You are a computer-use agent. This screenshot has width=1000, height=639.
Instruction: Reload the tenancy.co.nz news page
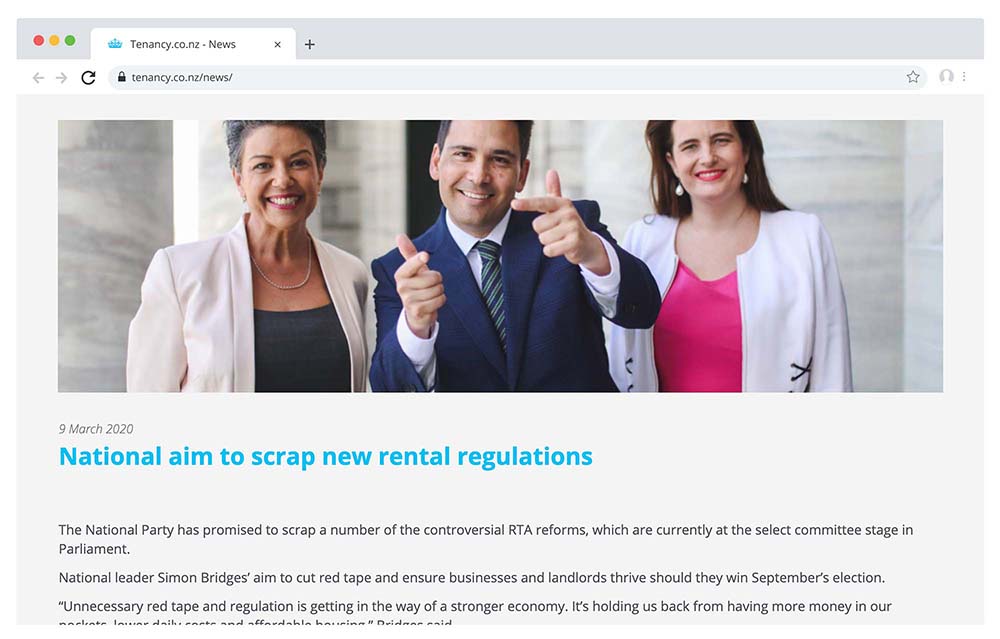(89, 78)
